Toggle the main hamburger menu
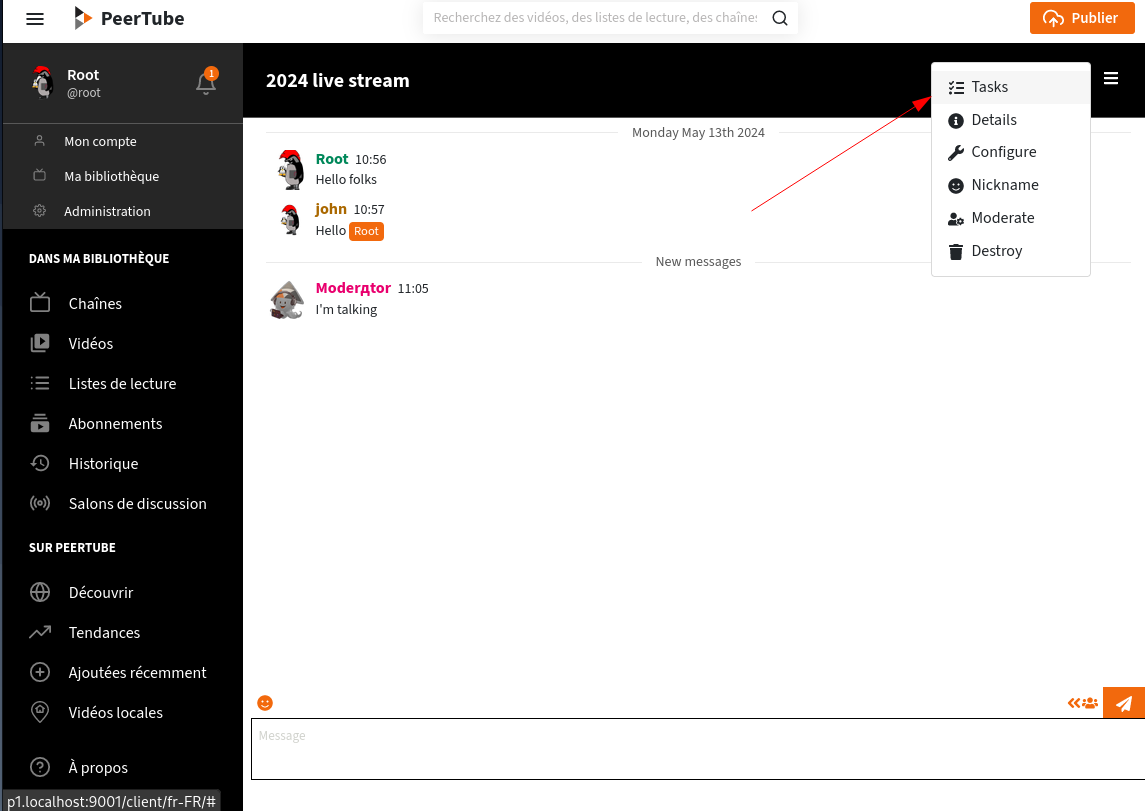This screenshot has height=811, width=1145. pyautogui.click(x=35, y=19)
